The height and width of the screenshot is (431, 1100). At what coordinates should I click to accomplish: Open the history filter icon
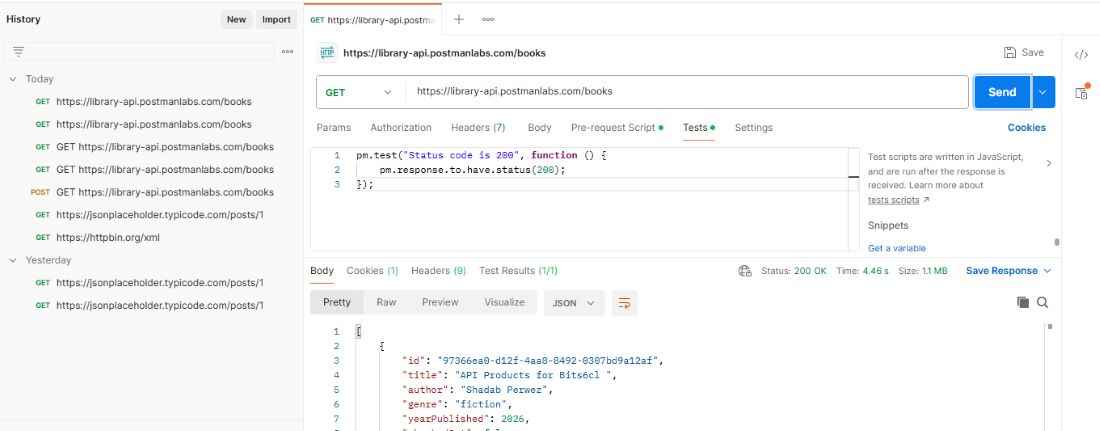pyautogui.click(x=18, y=51)
